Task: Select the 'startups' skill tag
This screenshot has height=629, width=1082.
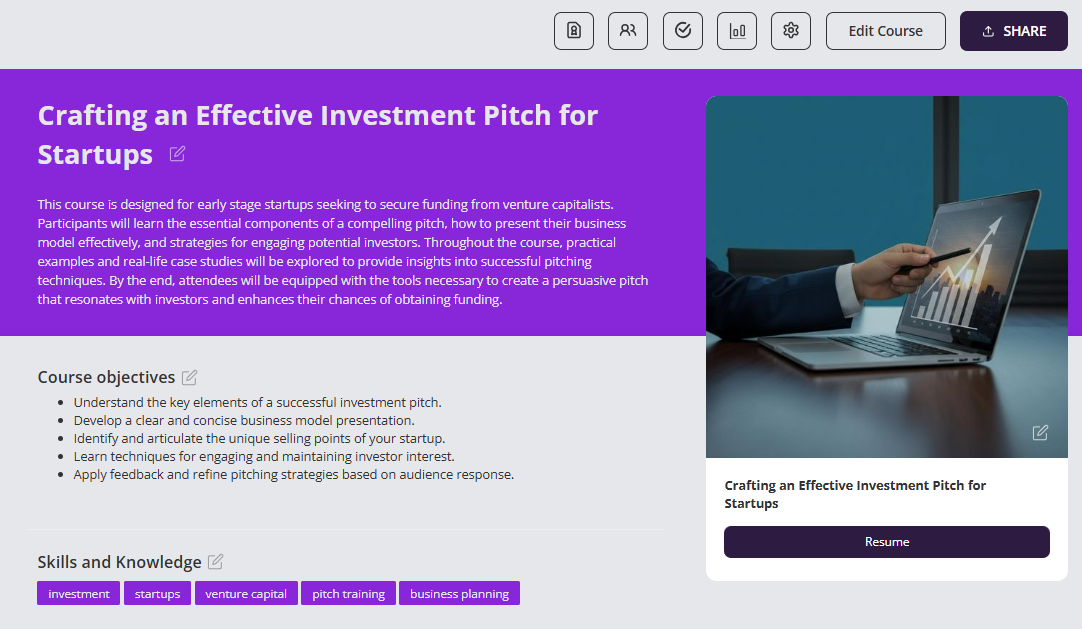Action: click(158, 594)
